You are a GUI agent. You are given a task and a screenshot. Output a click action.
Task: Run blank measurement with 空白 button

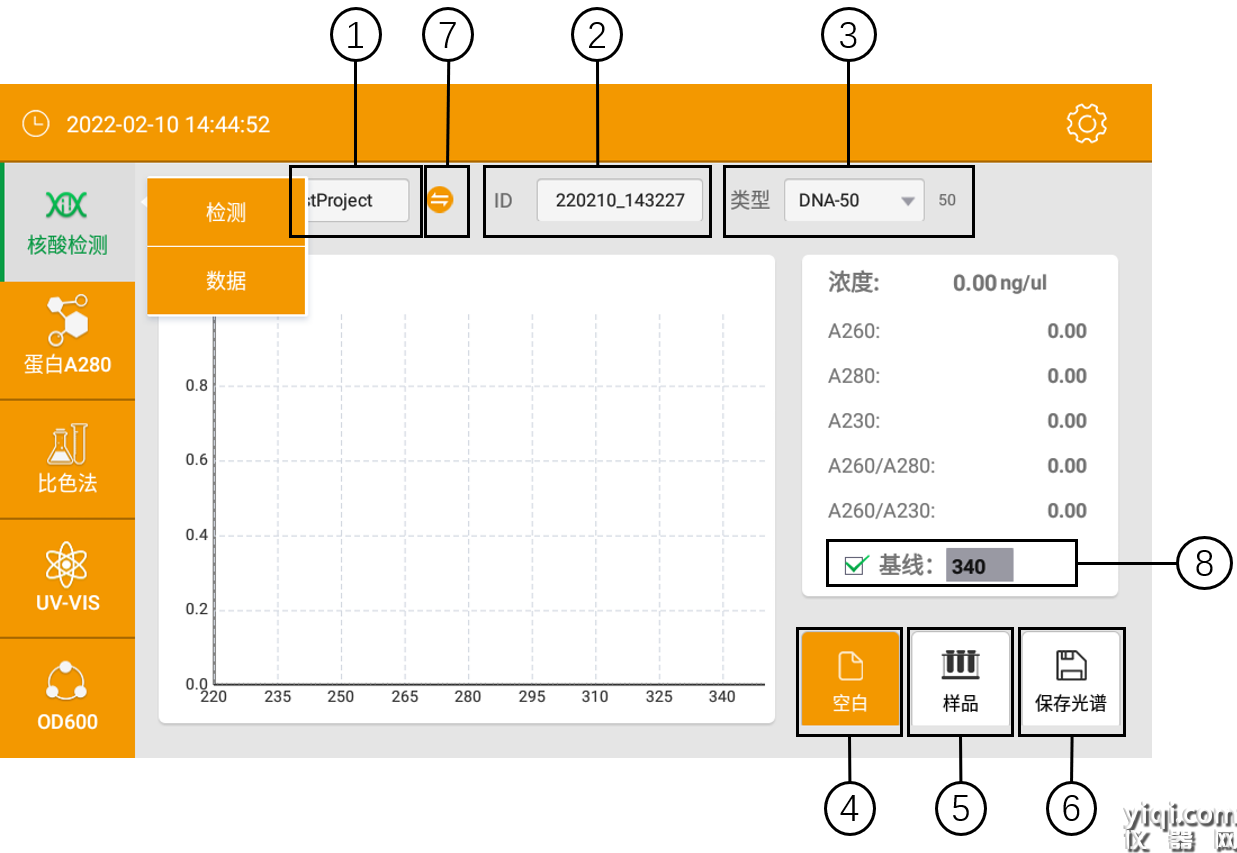point(850,681)
